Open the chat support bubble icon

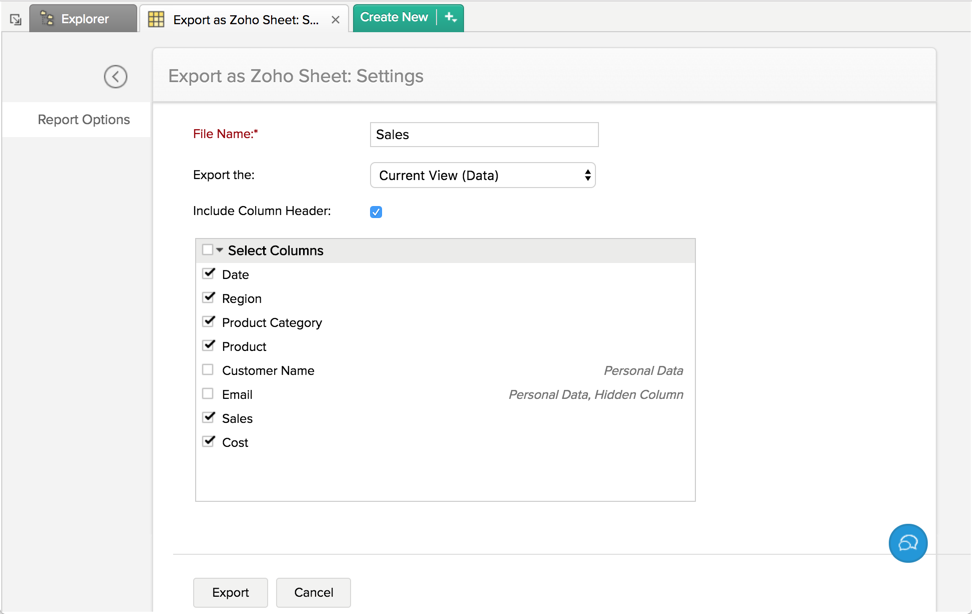pos(907,543)
